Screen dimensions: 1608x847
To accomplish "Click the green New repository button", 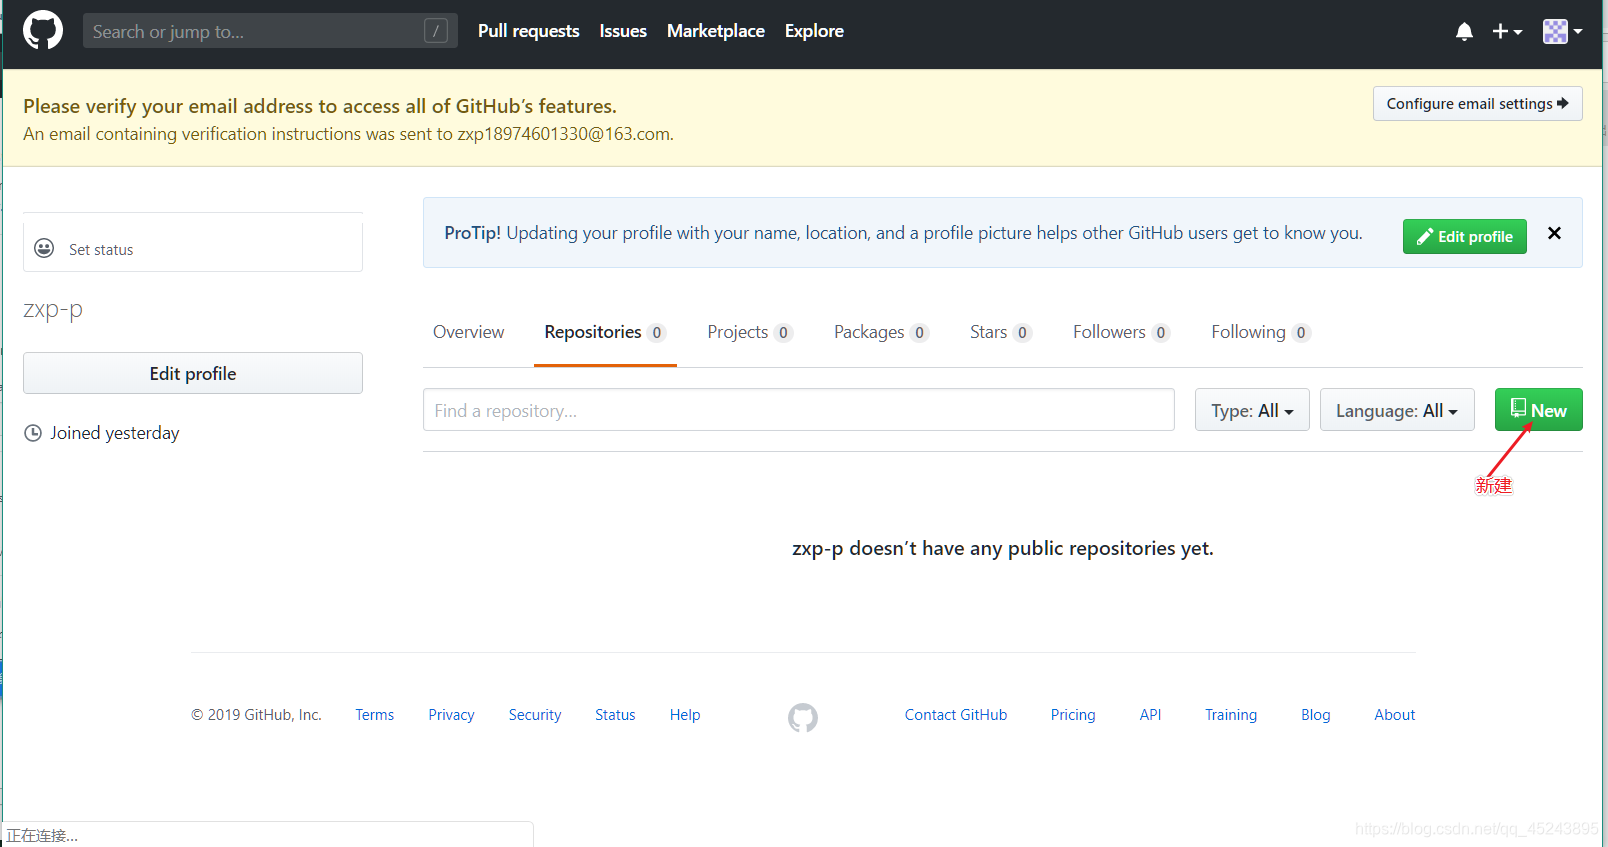I will pos(1538,410).
